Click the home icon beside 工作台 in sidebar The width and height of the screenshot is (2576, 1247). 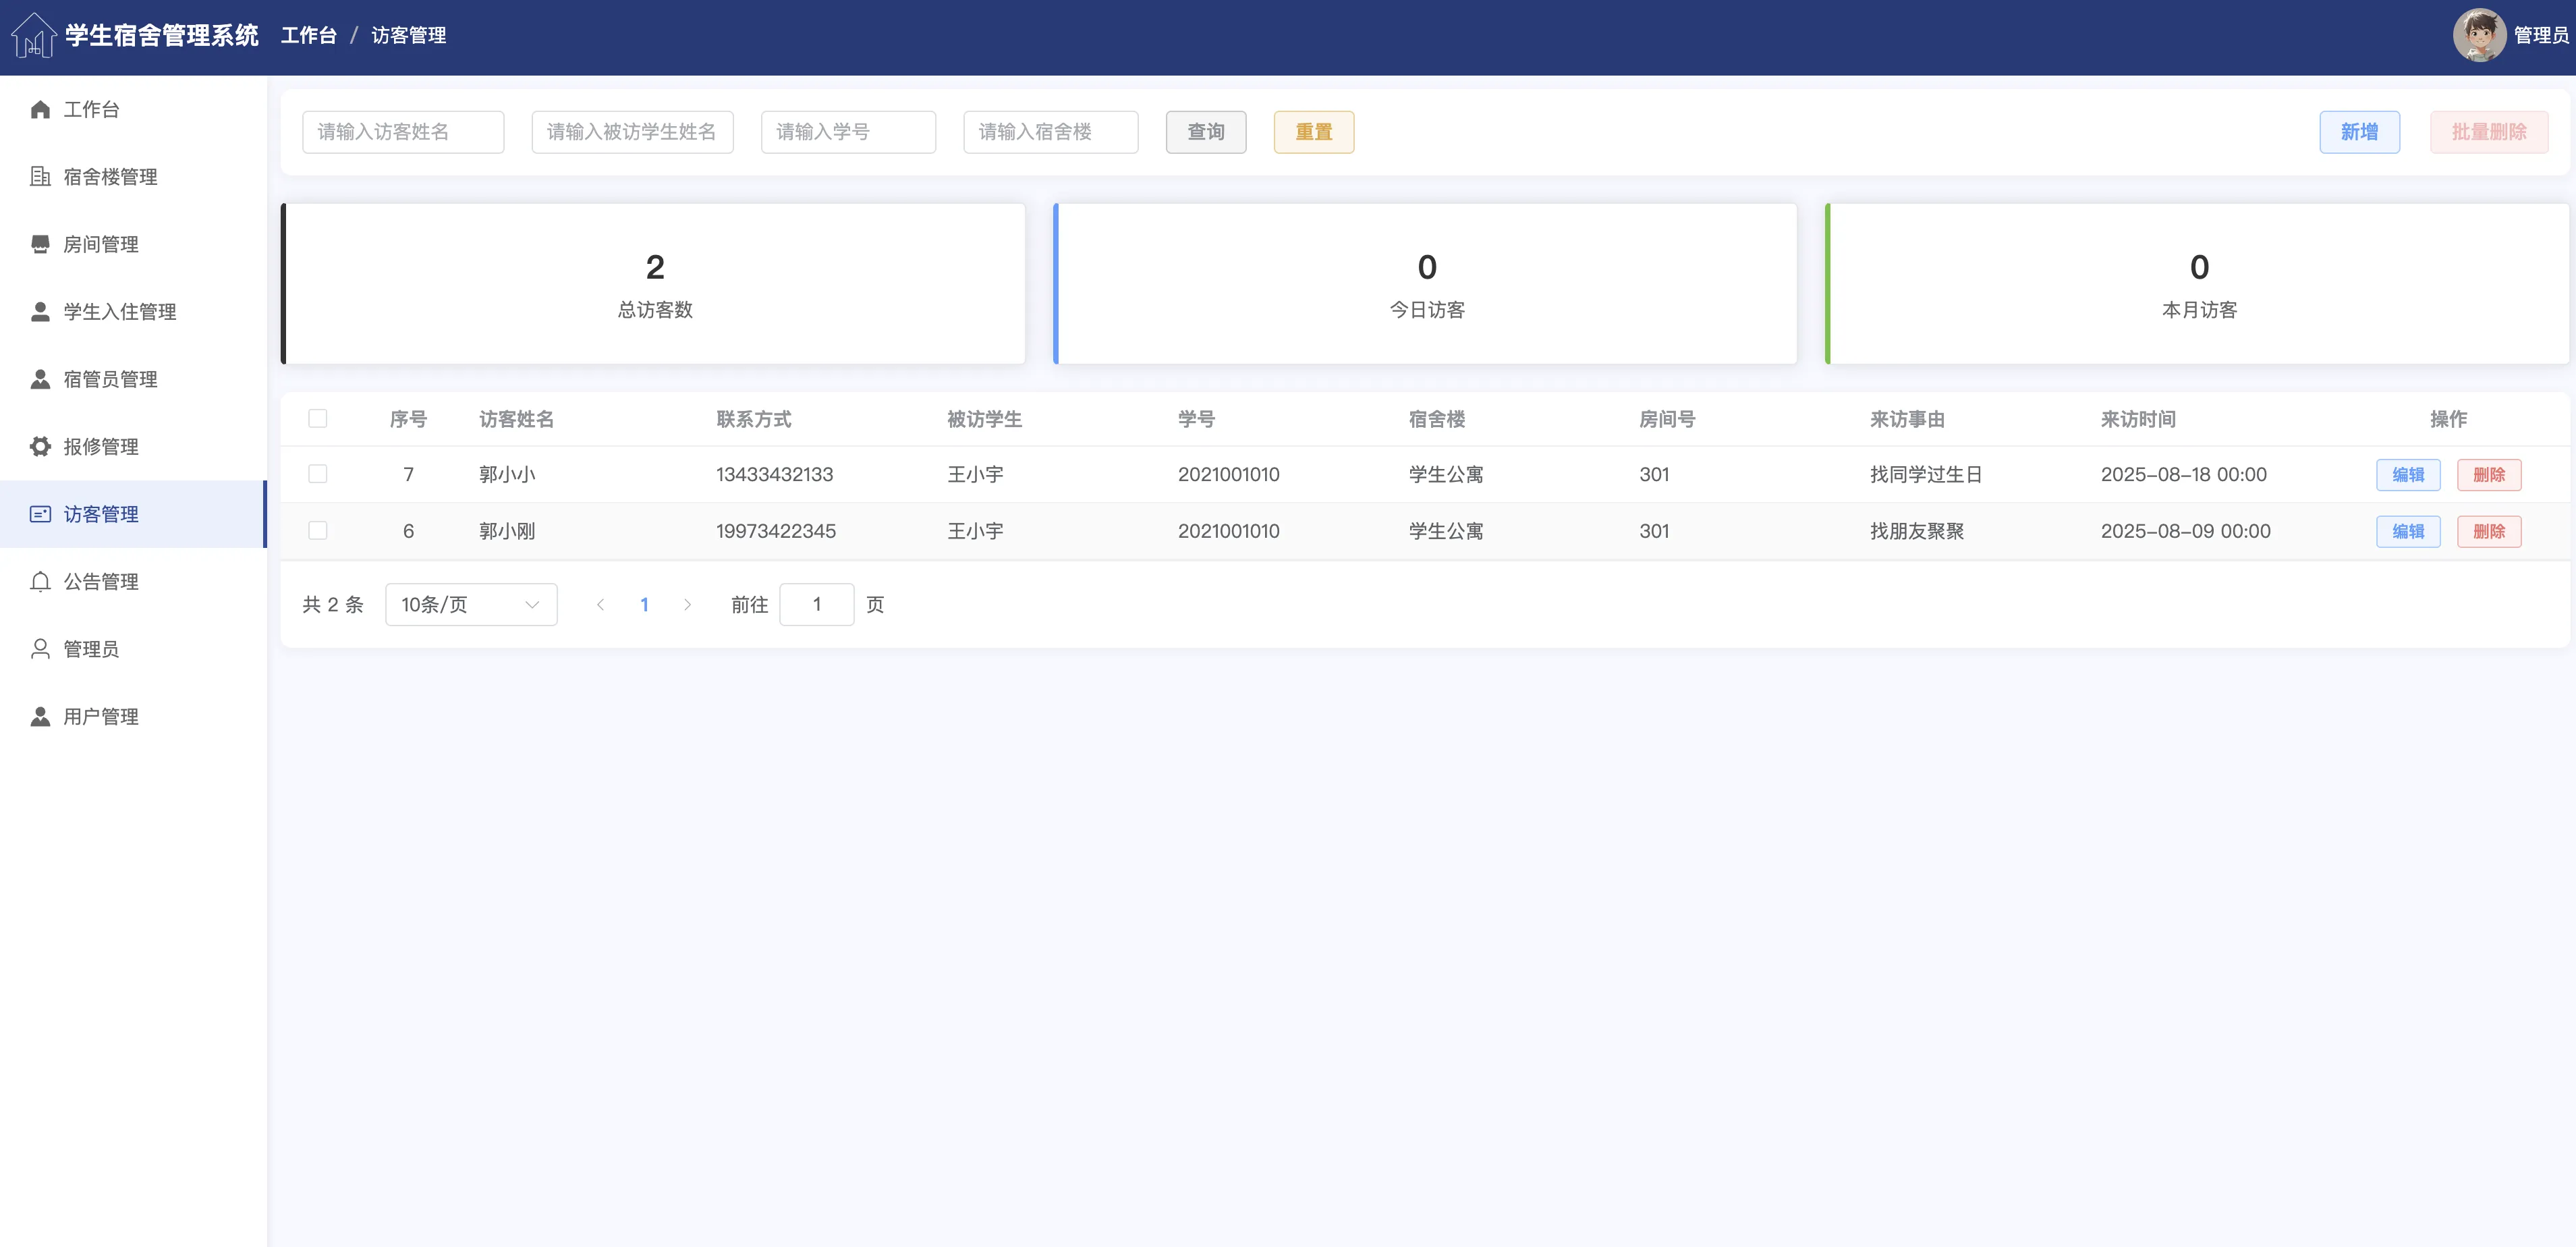(x=40, y=109)
